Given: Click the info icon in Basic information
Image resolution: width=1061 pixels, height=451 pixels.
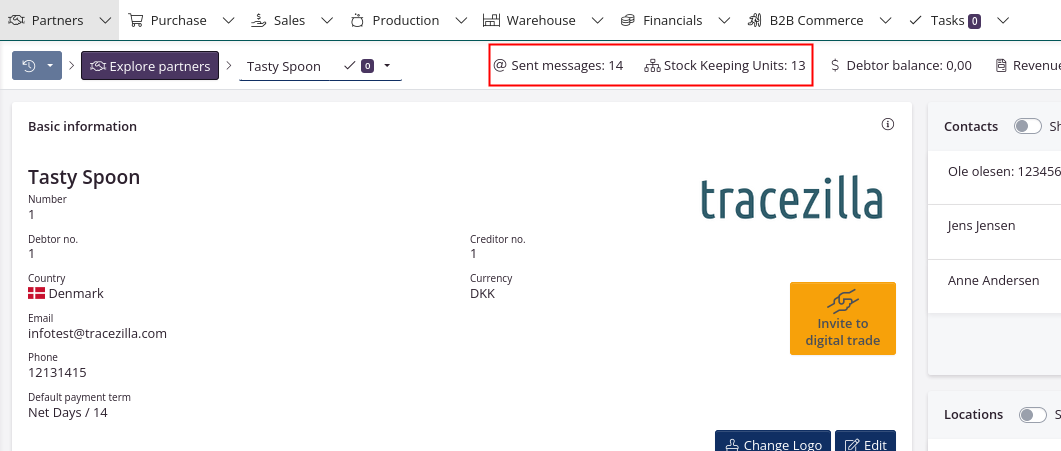Looking at the screenshot, I should (887, 125).
